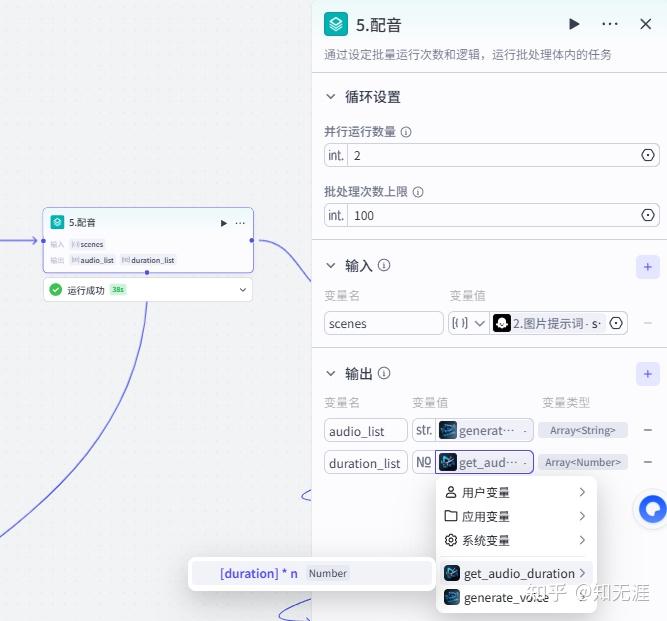Screen dimensions: 667x621
Task: Click the green 运行成功 check icon
Action: 56,290
